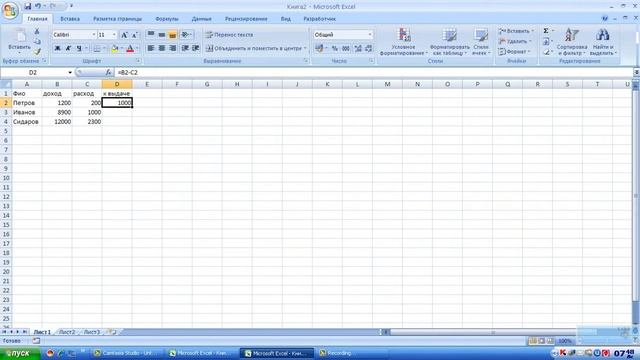Increase the font size with the larger A
This screenshot has height=360, width=640.
(x=124, y=35)
